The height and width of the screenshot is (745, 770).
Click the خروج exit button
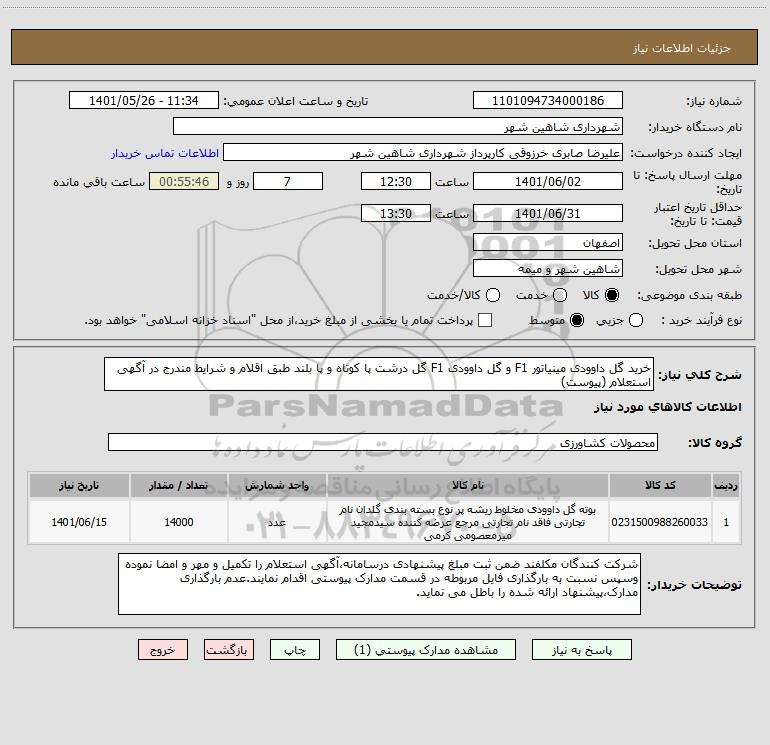(x=163, y=650)
